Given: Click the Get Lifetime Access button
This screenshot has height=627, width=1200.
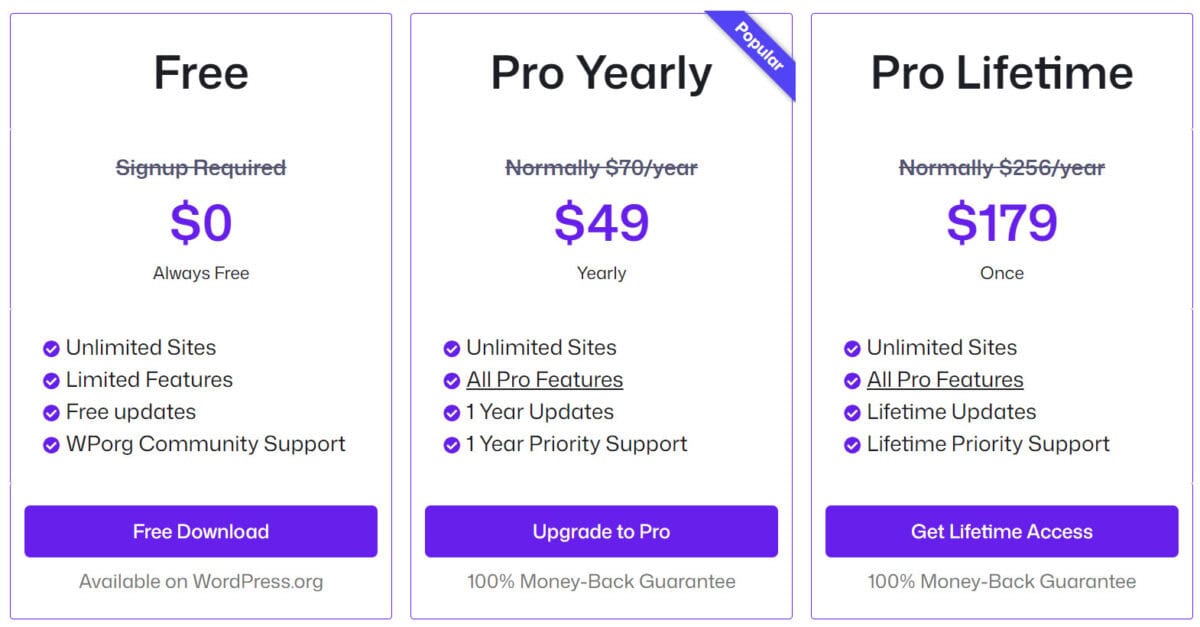Looking at the screenshot, I should (1002, 531).
